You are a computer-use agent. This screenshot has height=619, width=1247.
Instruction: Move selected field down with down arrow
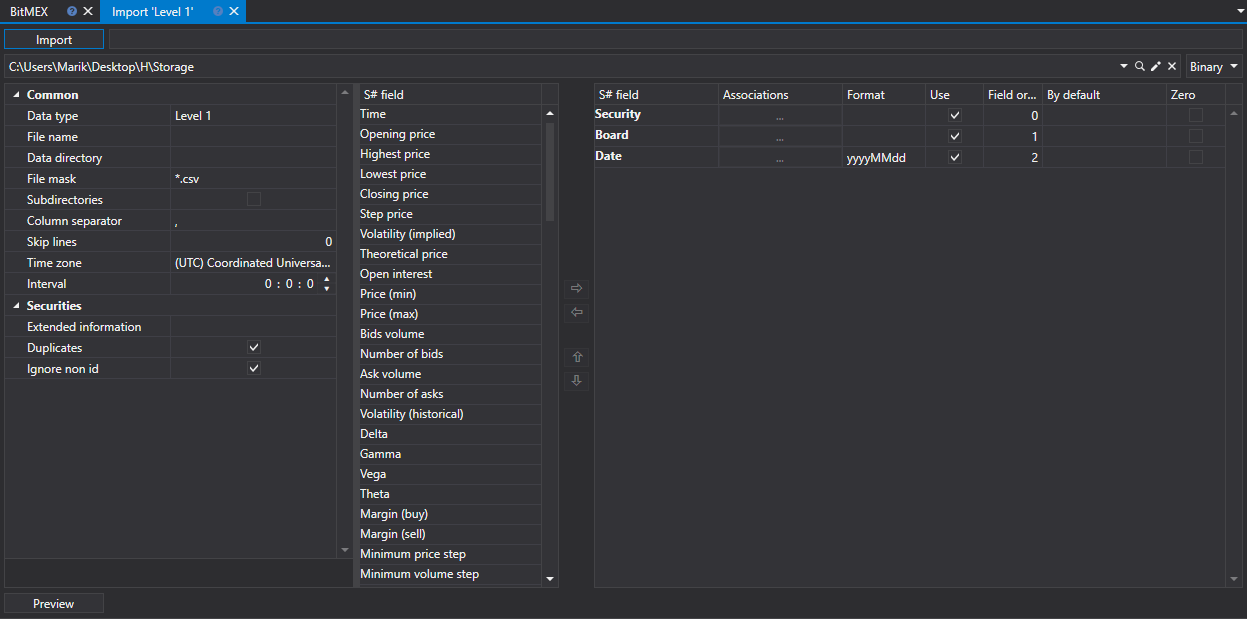click(x=576, y=380)
